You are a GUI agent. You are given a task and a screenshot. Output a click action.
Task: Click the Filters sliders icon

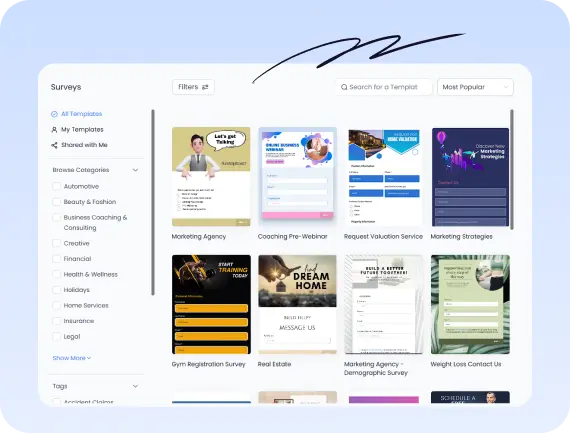pyautogui.click(x=205, y=87)
